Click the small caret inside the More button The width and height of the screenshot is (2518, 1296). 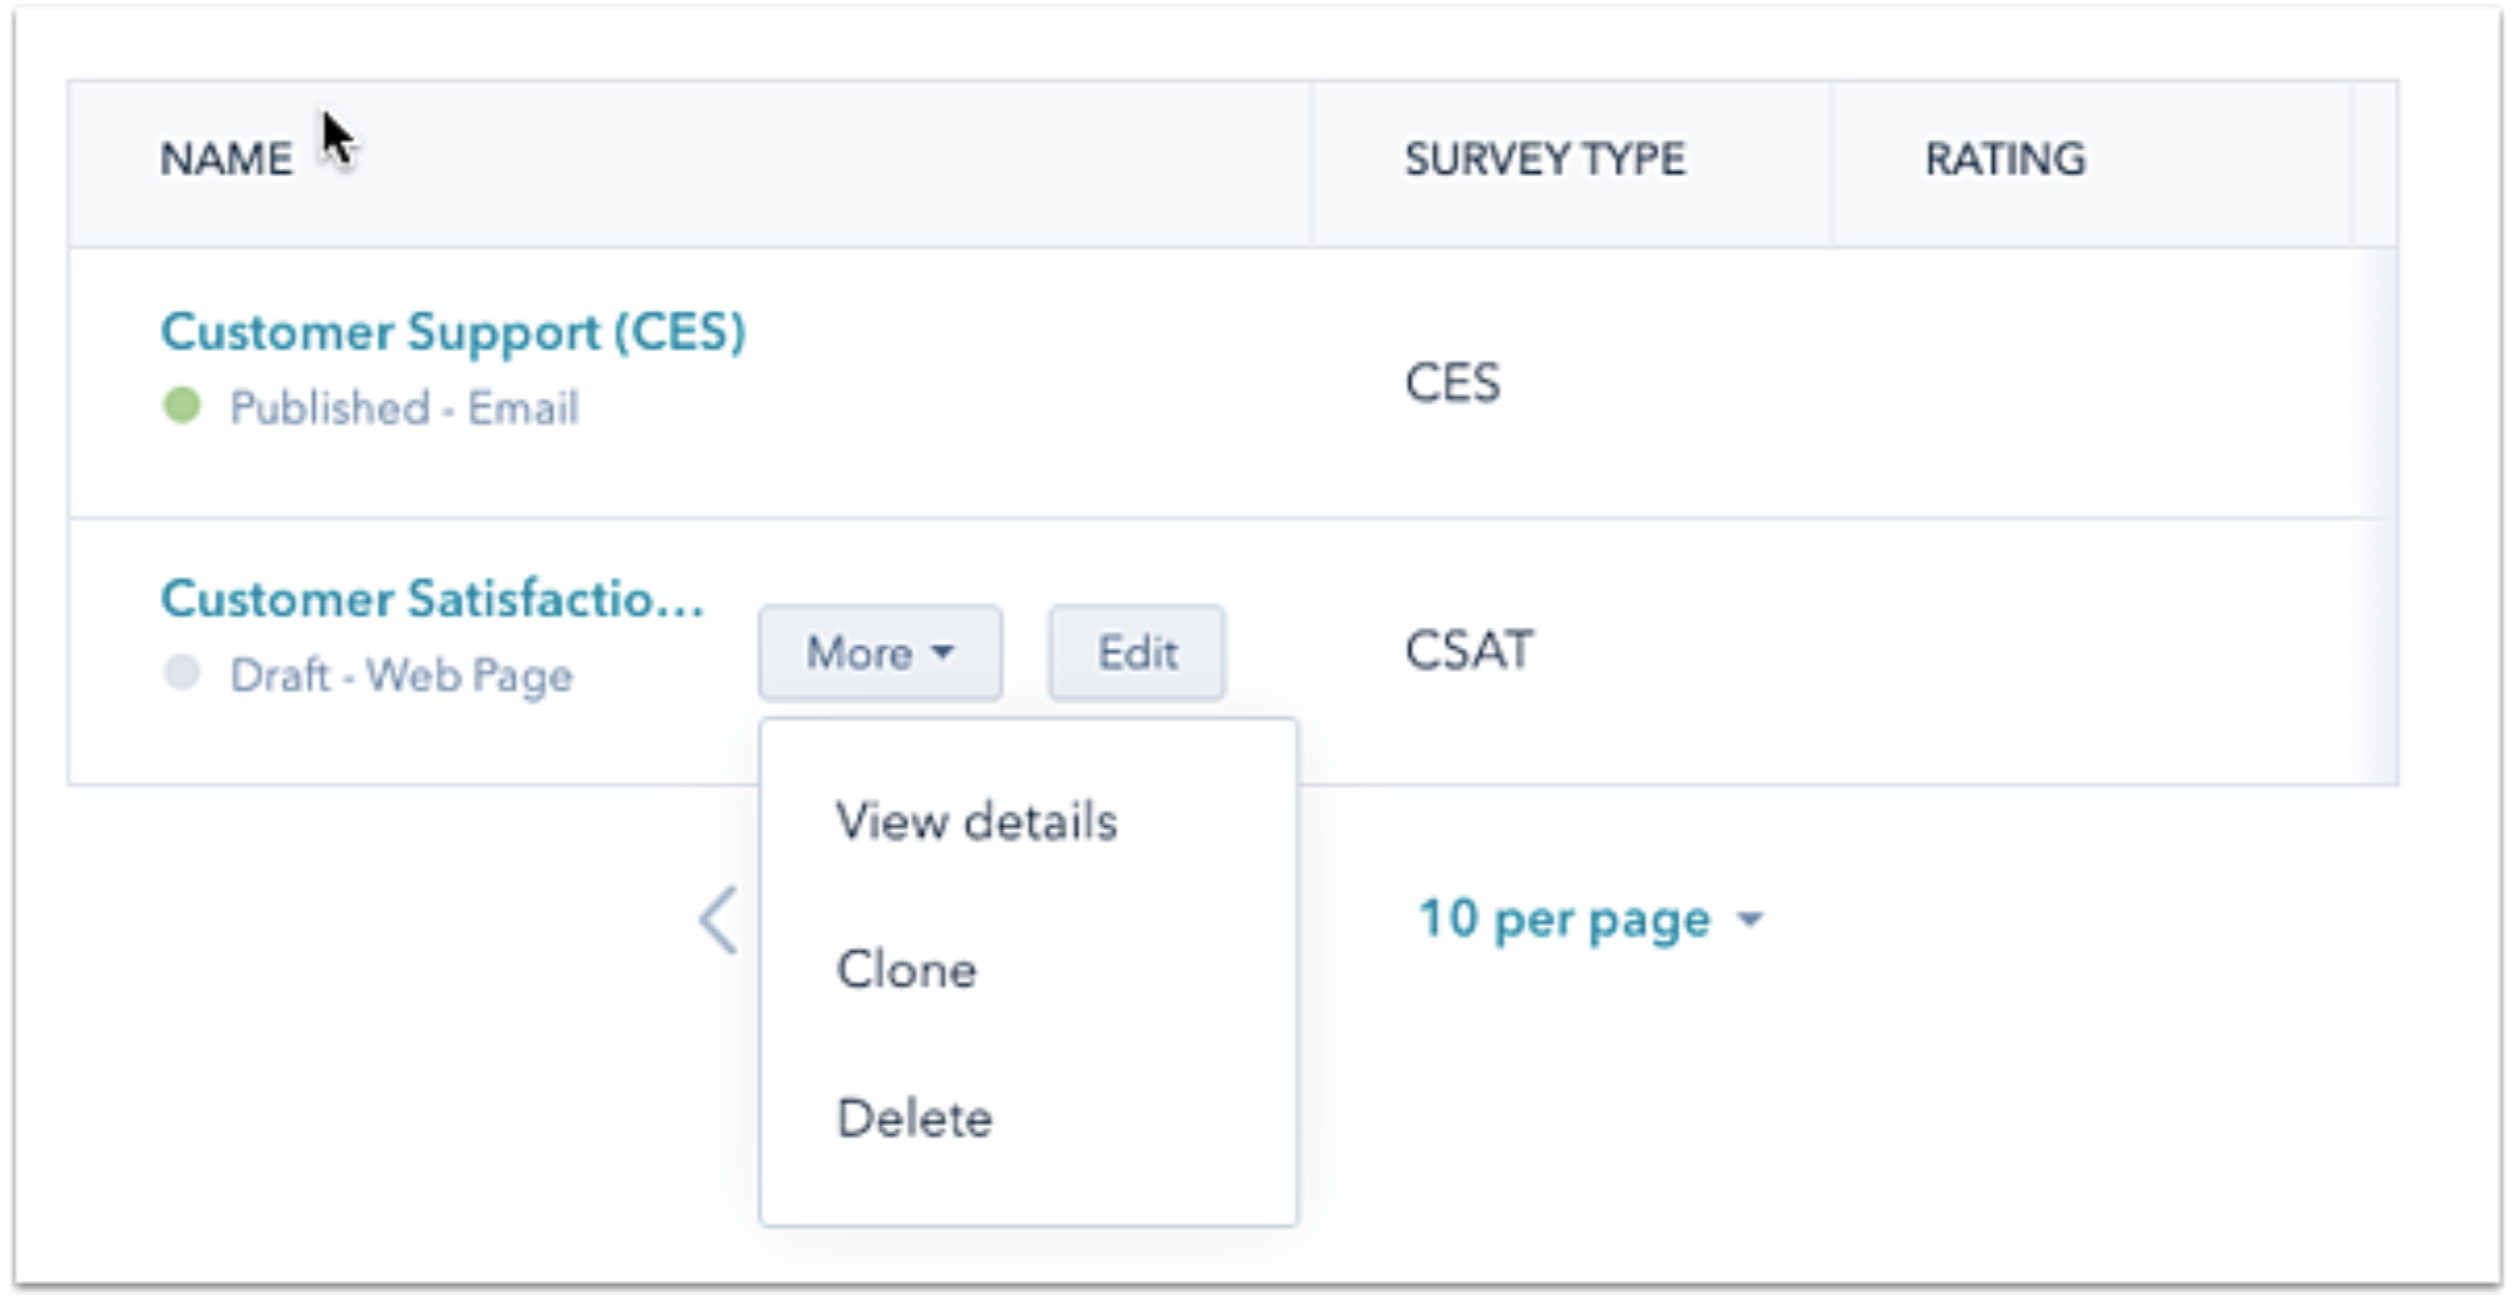tap(942, 653)
